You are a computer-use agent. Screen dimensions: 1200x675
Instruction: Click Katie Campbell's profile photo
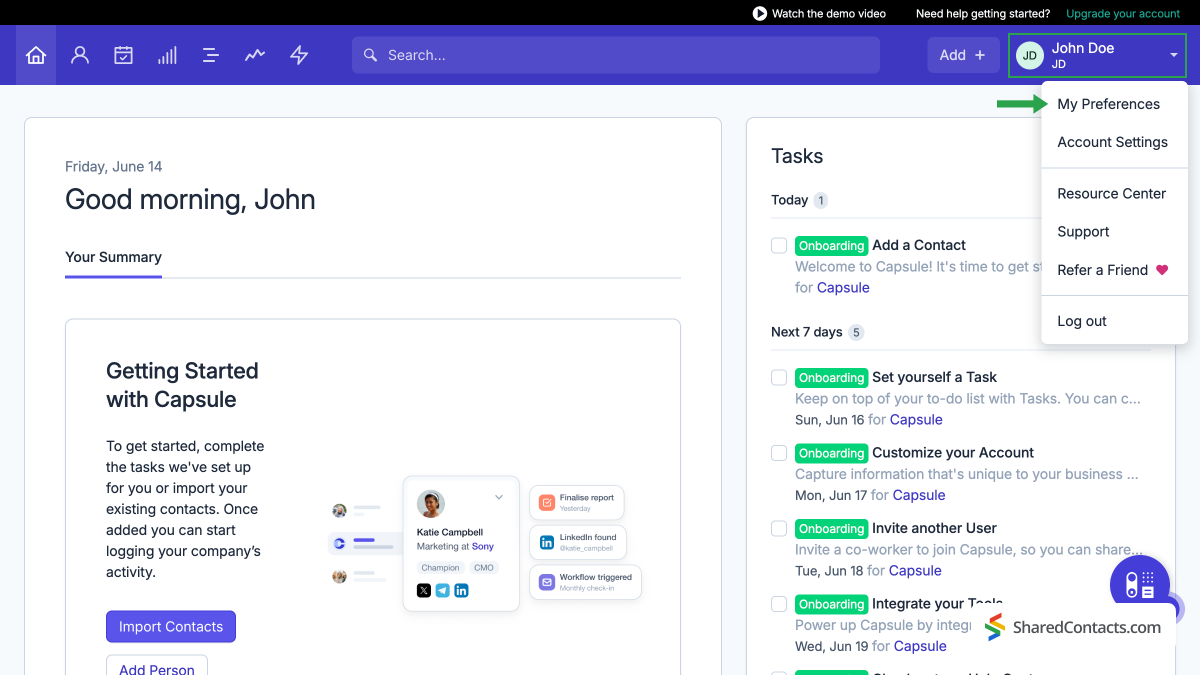431,503
